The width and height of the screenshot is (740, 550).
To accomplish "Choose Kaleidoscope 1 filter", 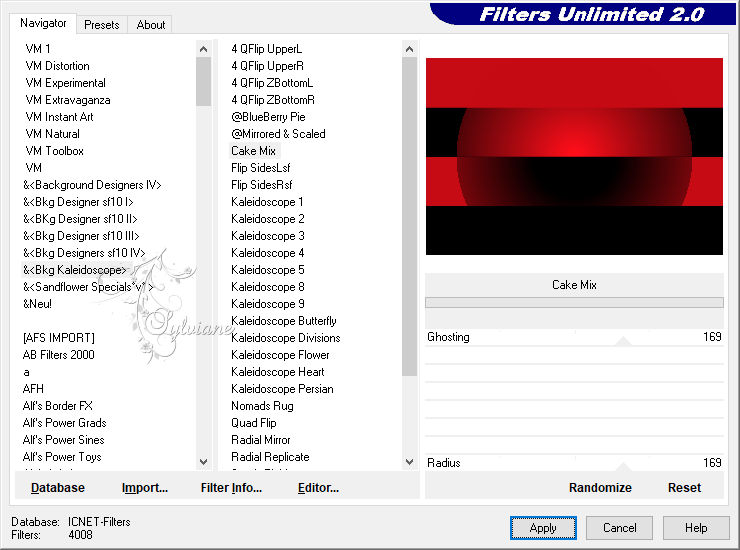I will point(267,202).
